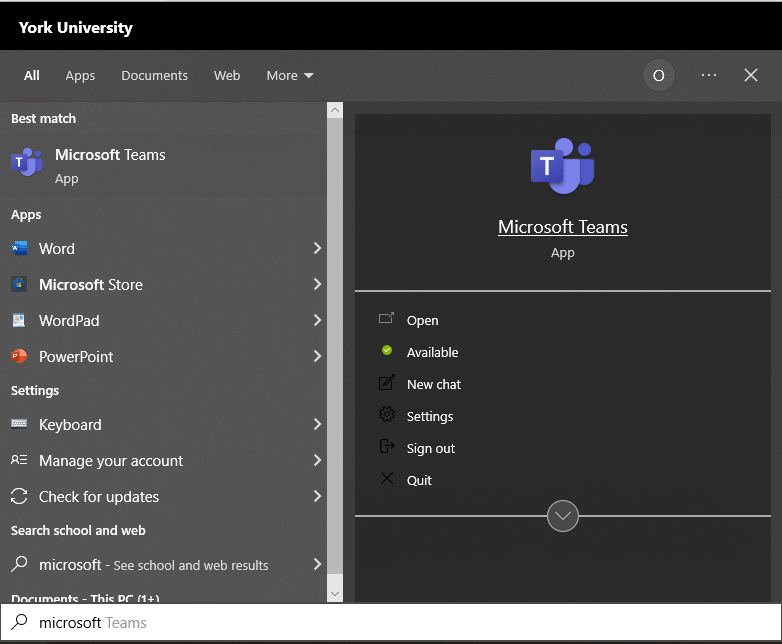
Task: Click the Settings gear icon in Teams actions
Action: 387,414
